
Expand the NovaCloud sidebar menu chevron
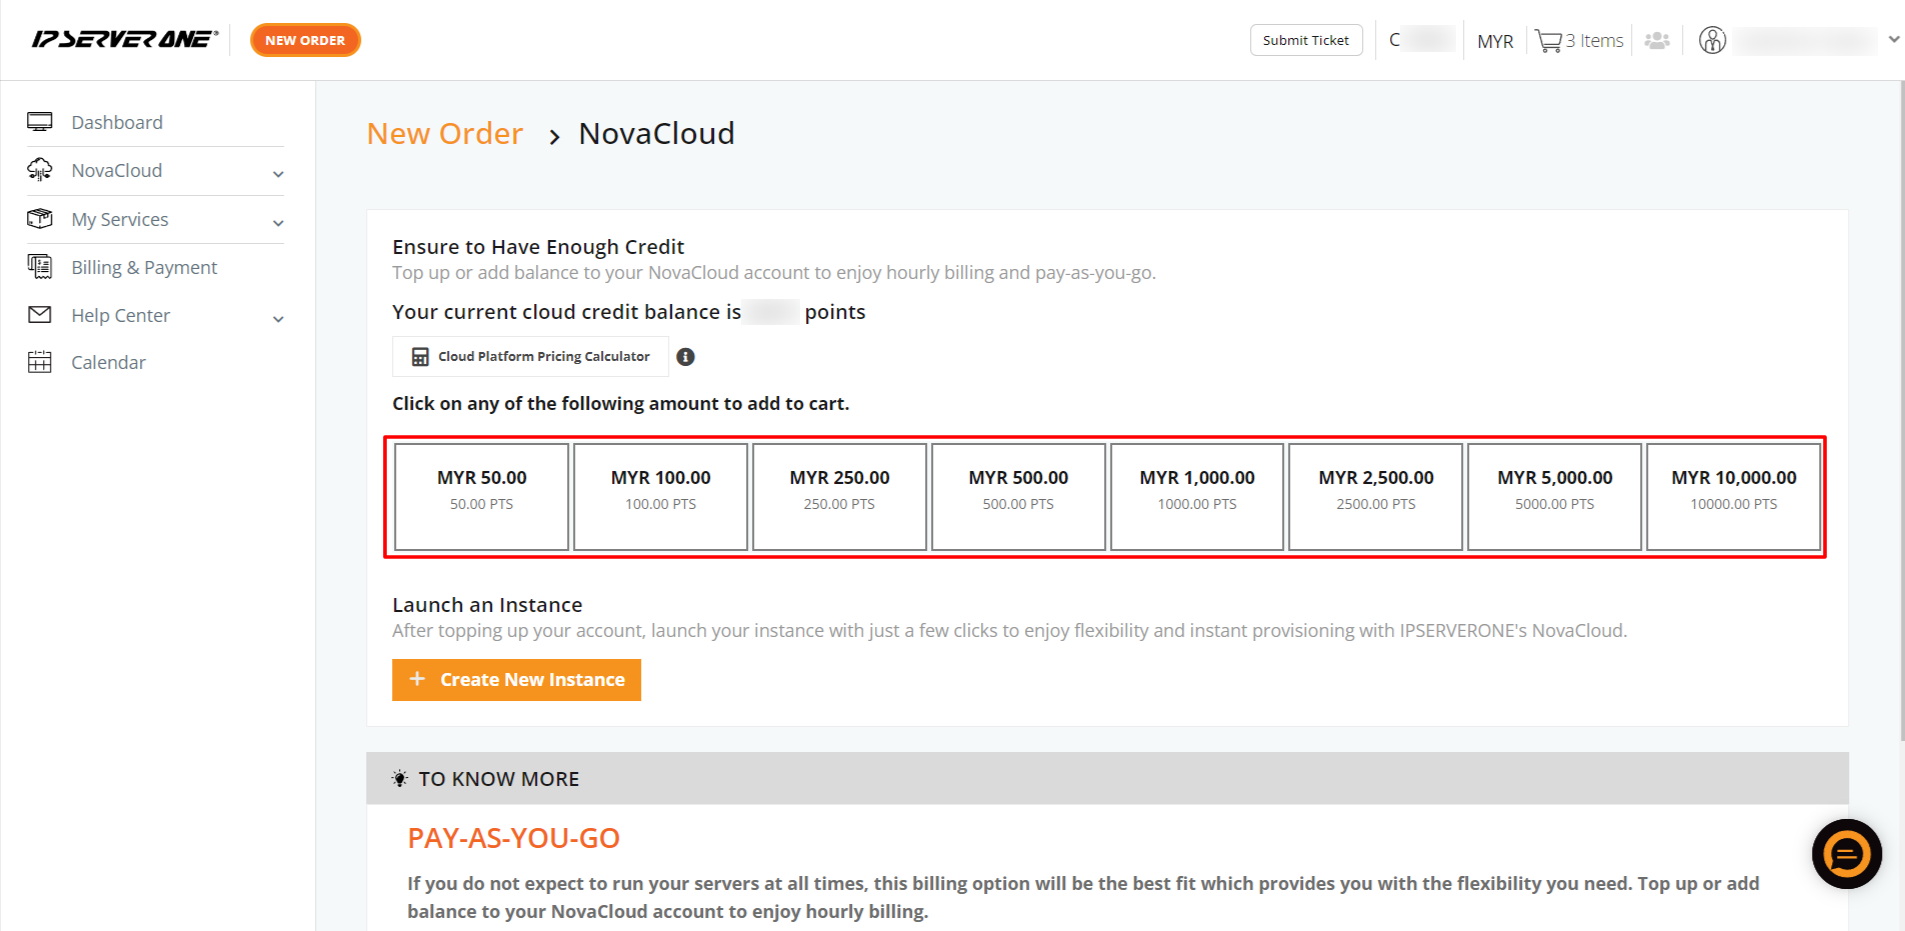pyautogui.click(x=278, y=174)
